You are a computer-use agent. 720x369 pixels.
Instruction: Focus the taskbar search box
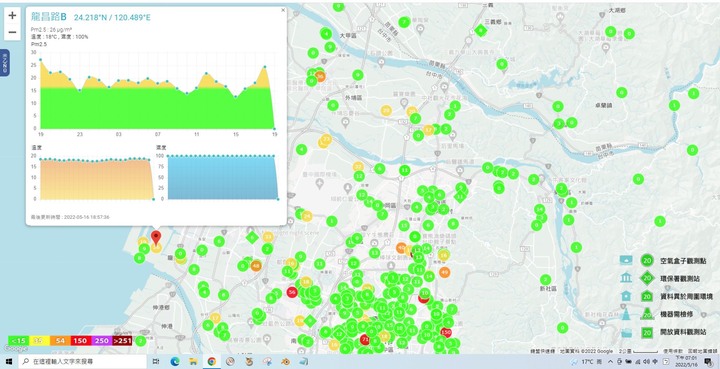click(x=83, y=362)
